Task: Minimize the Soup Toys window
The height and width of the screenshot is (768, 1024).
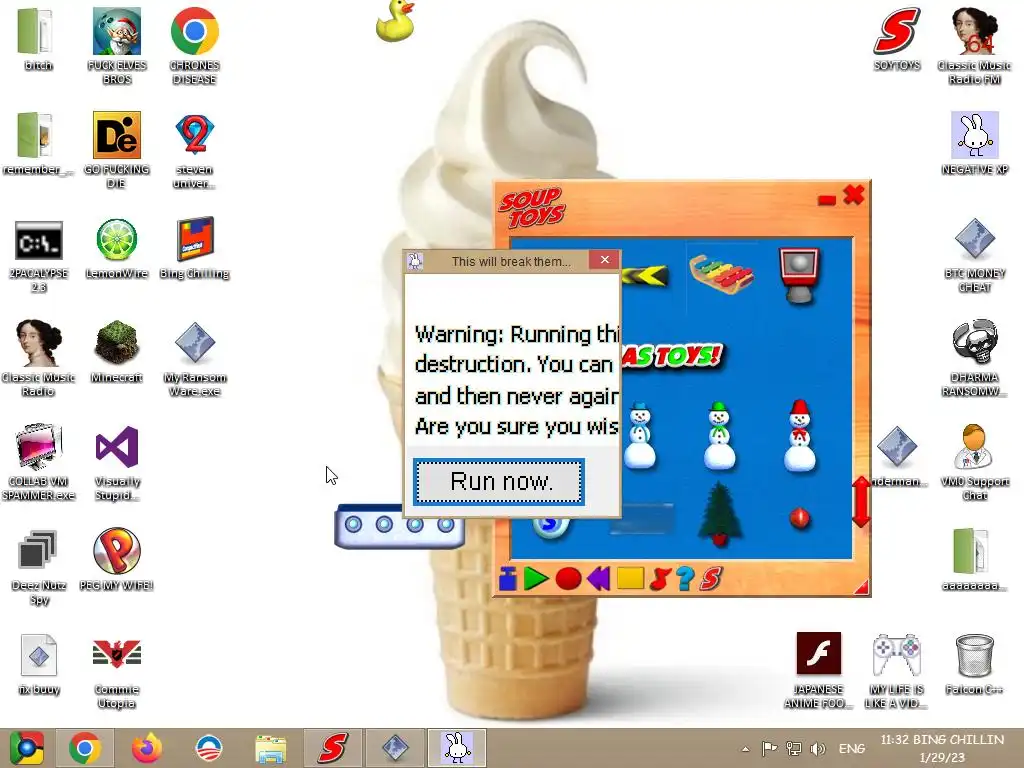Action: (827, 200)
